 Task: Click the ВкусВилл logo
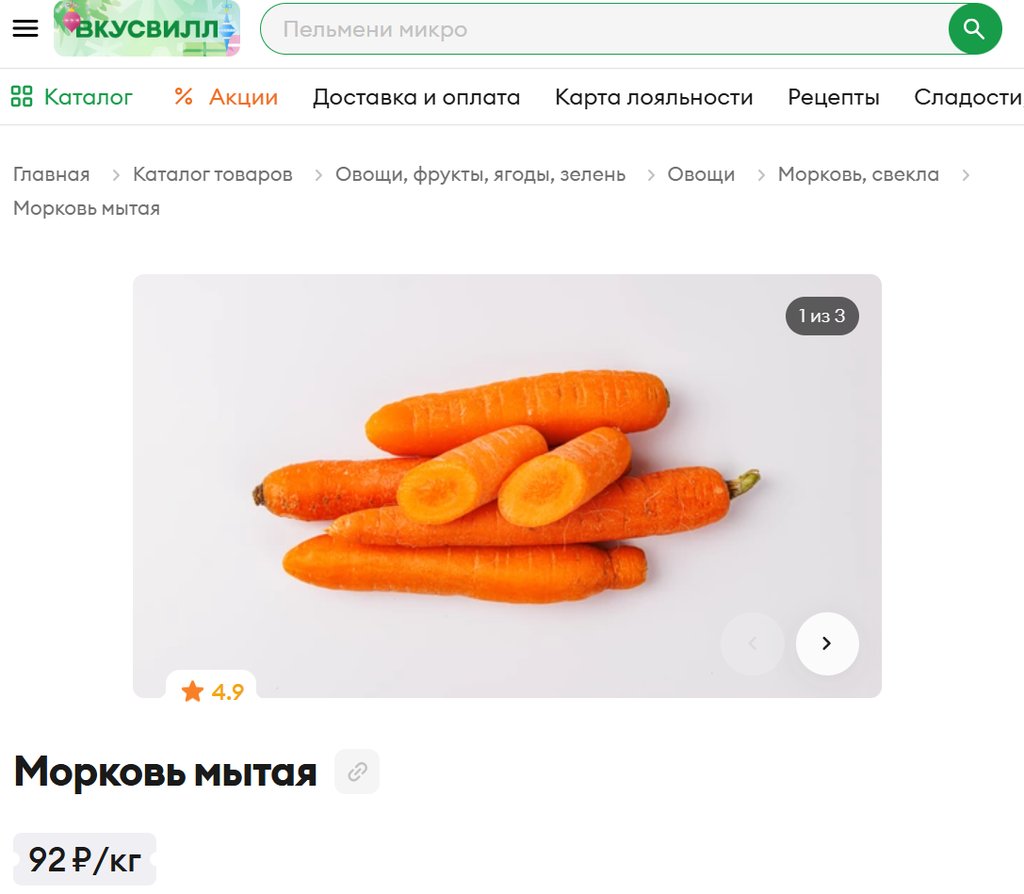pyautogui.click(x=147, y=29)
